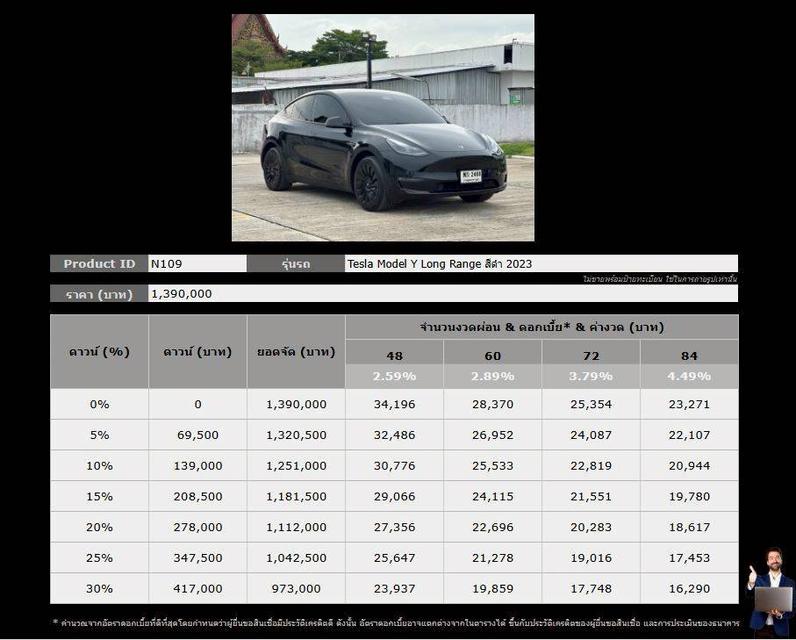Click the 4.49% interest rate cell
This screenshot has width=796, height=640.
[689, 376]
